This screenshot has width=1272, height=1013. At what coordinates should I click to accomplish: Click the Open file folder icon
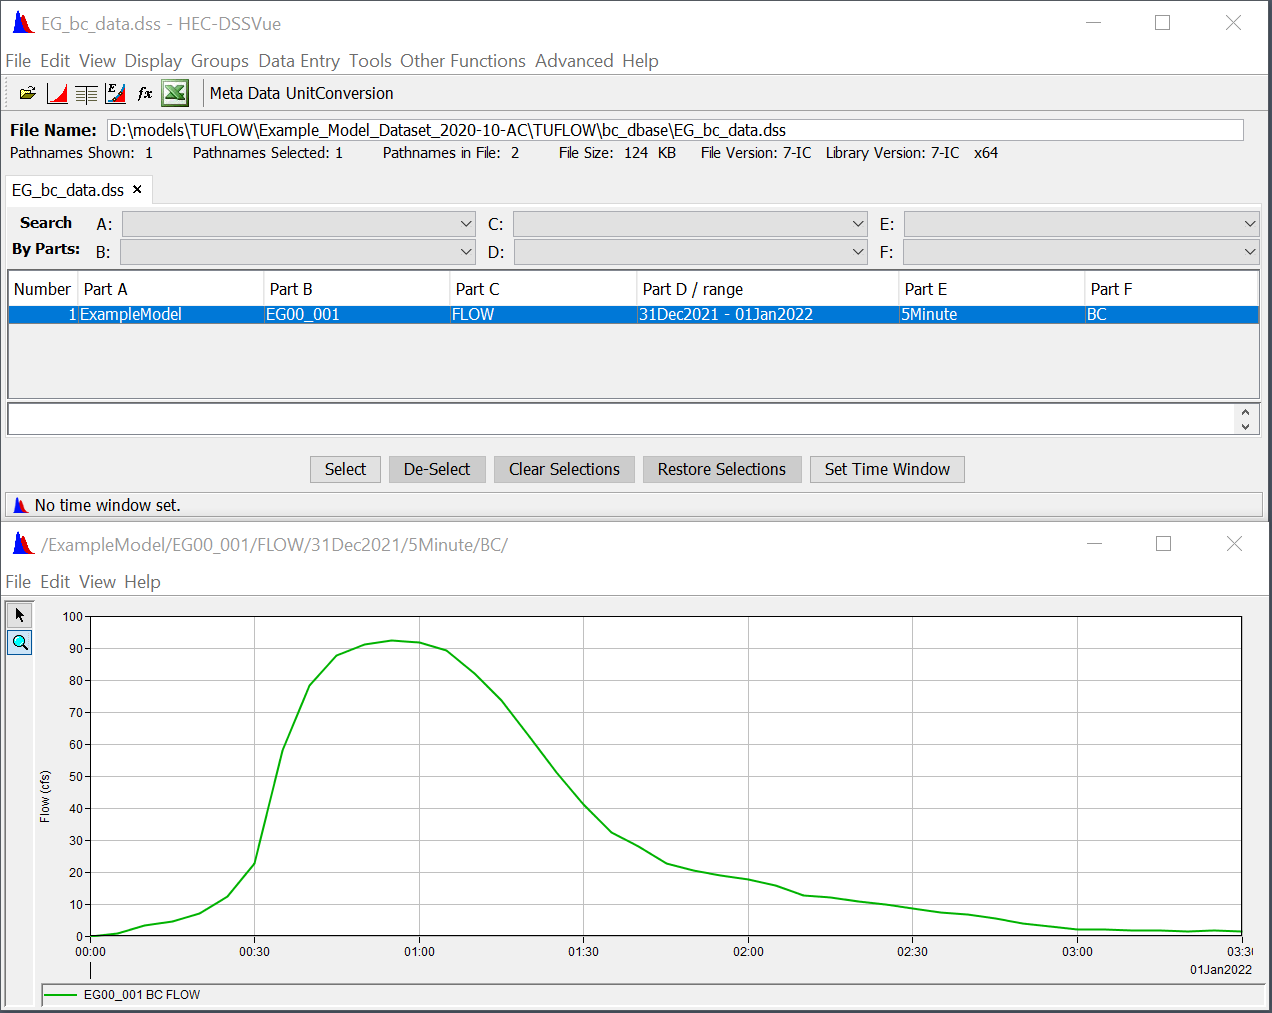27,93
